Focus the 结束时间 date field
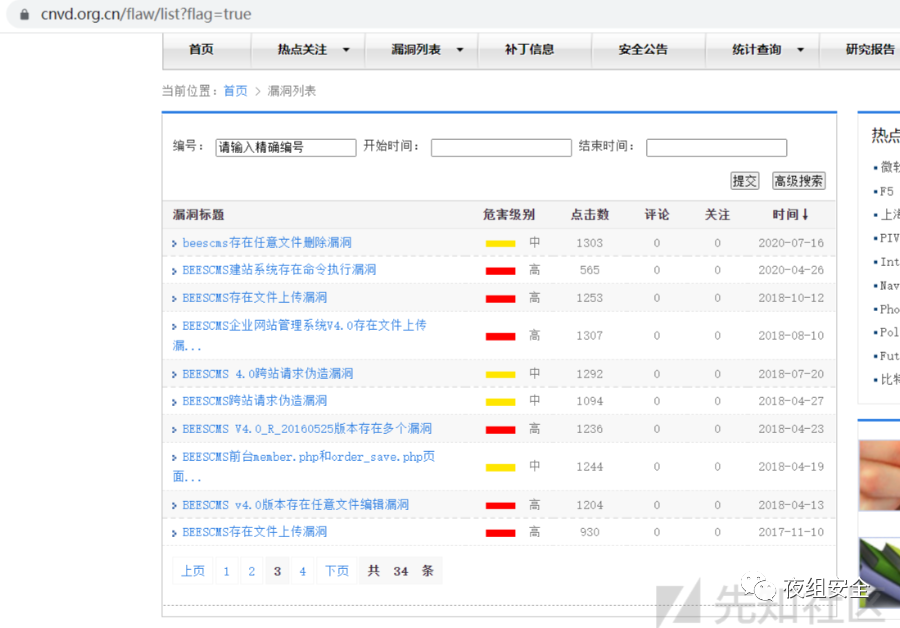The width and height of the screenshot is (900, 628). point(716,148)
